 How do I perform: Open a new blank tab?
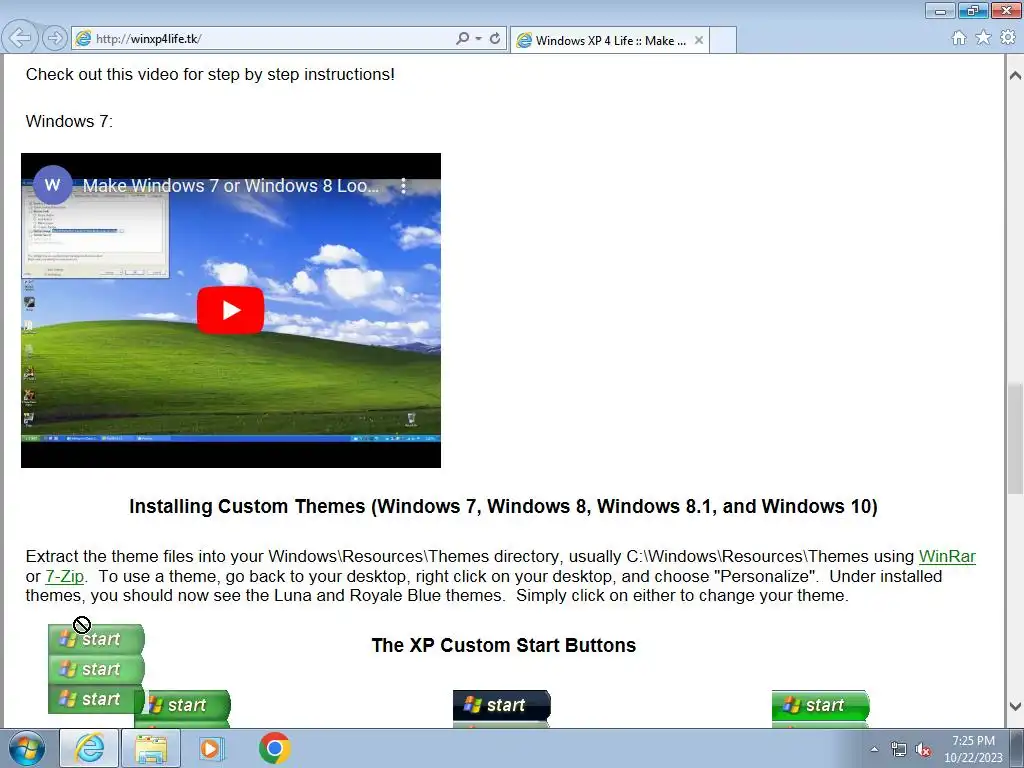723,40
